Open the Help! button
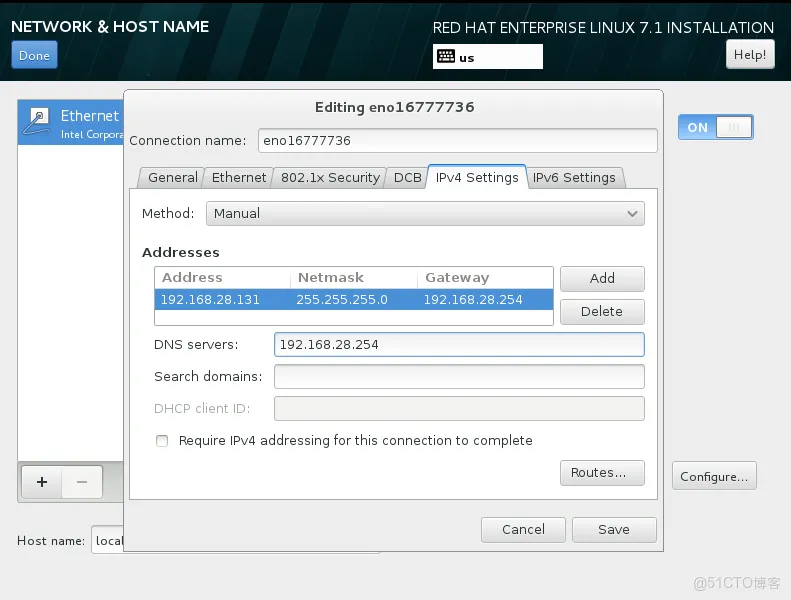Viewport: 791px width, 600px height. pyautogui.click(x=750, y=54)
